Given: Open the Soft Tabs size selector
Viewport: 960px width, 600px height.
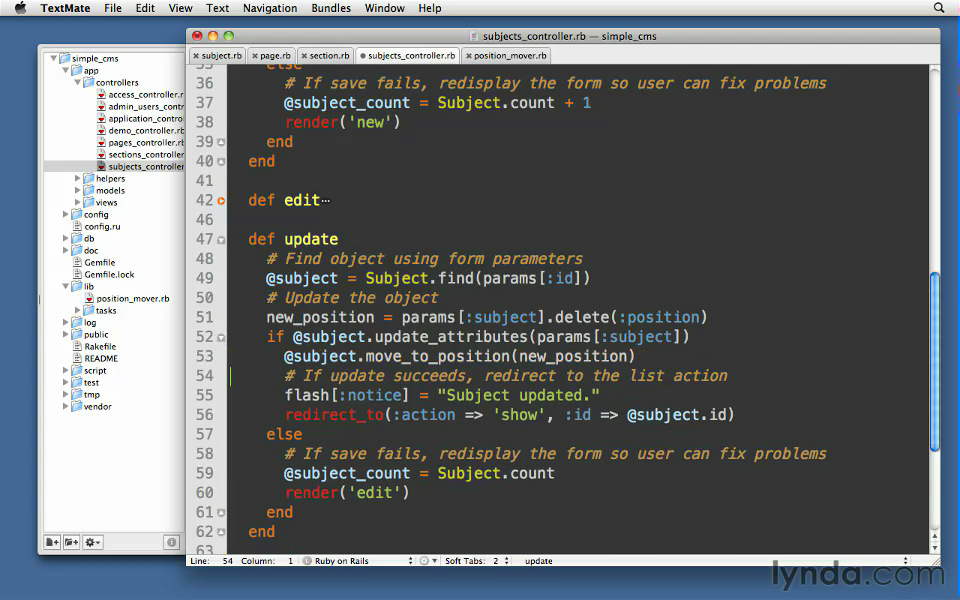Looking at the screenshot, I should pyautogui.click(x=477, y=560).
